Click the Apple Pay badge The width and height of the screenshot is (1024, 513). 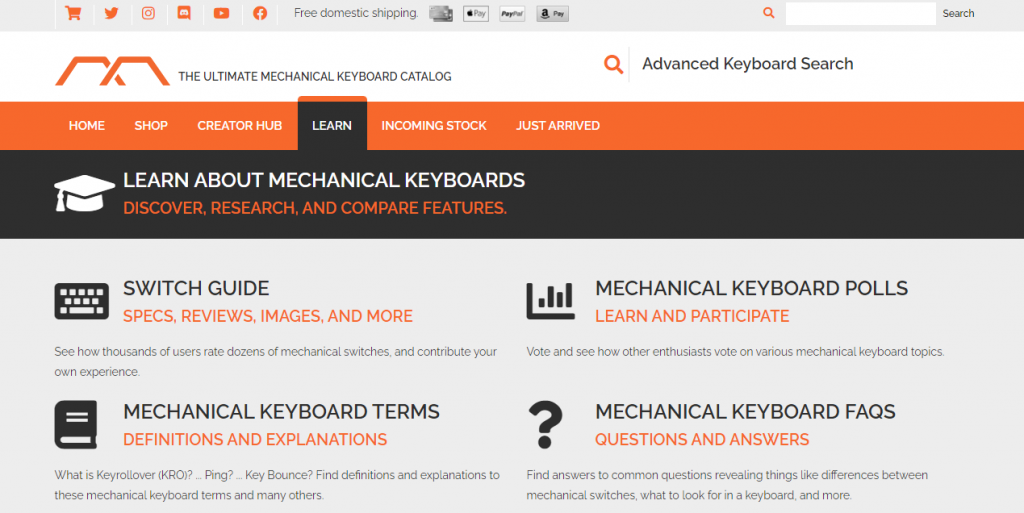pyautogui.click(x=476, y=13)
